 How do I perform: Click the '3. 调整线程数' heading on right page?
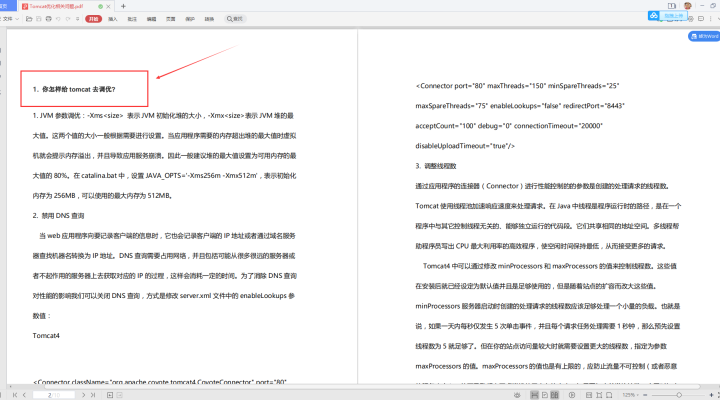(x=436, y=166)
